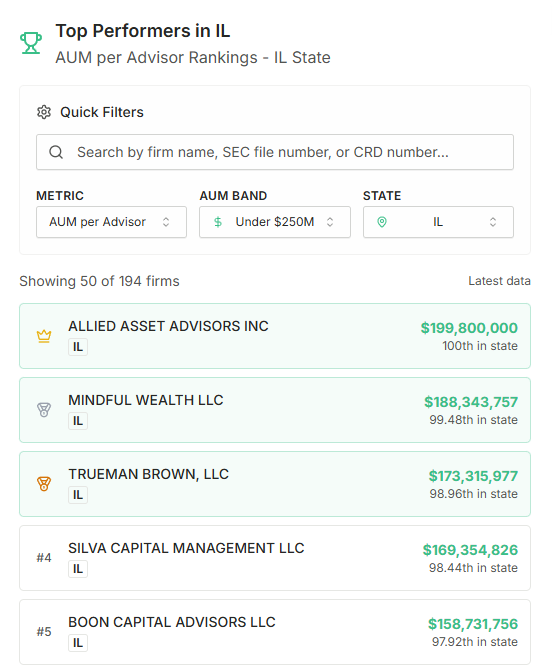Open SILVA CAPITAL MANAGEMENT LLC entry
The height and width of the screenshot is (665, 552).
coord(275,558)
